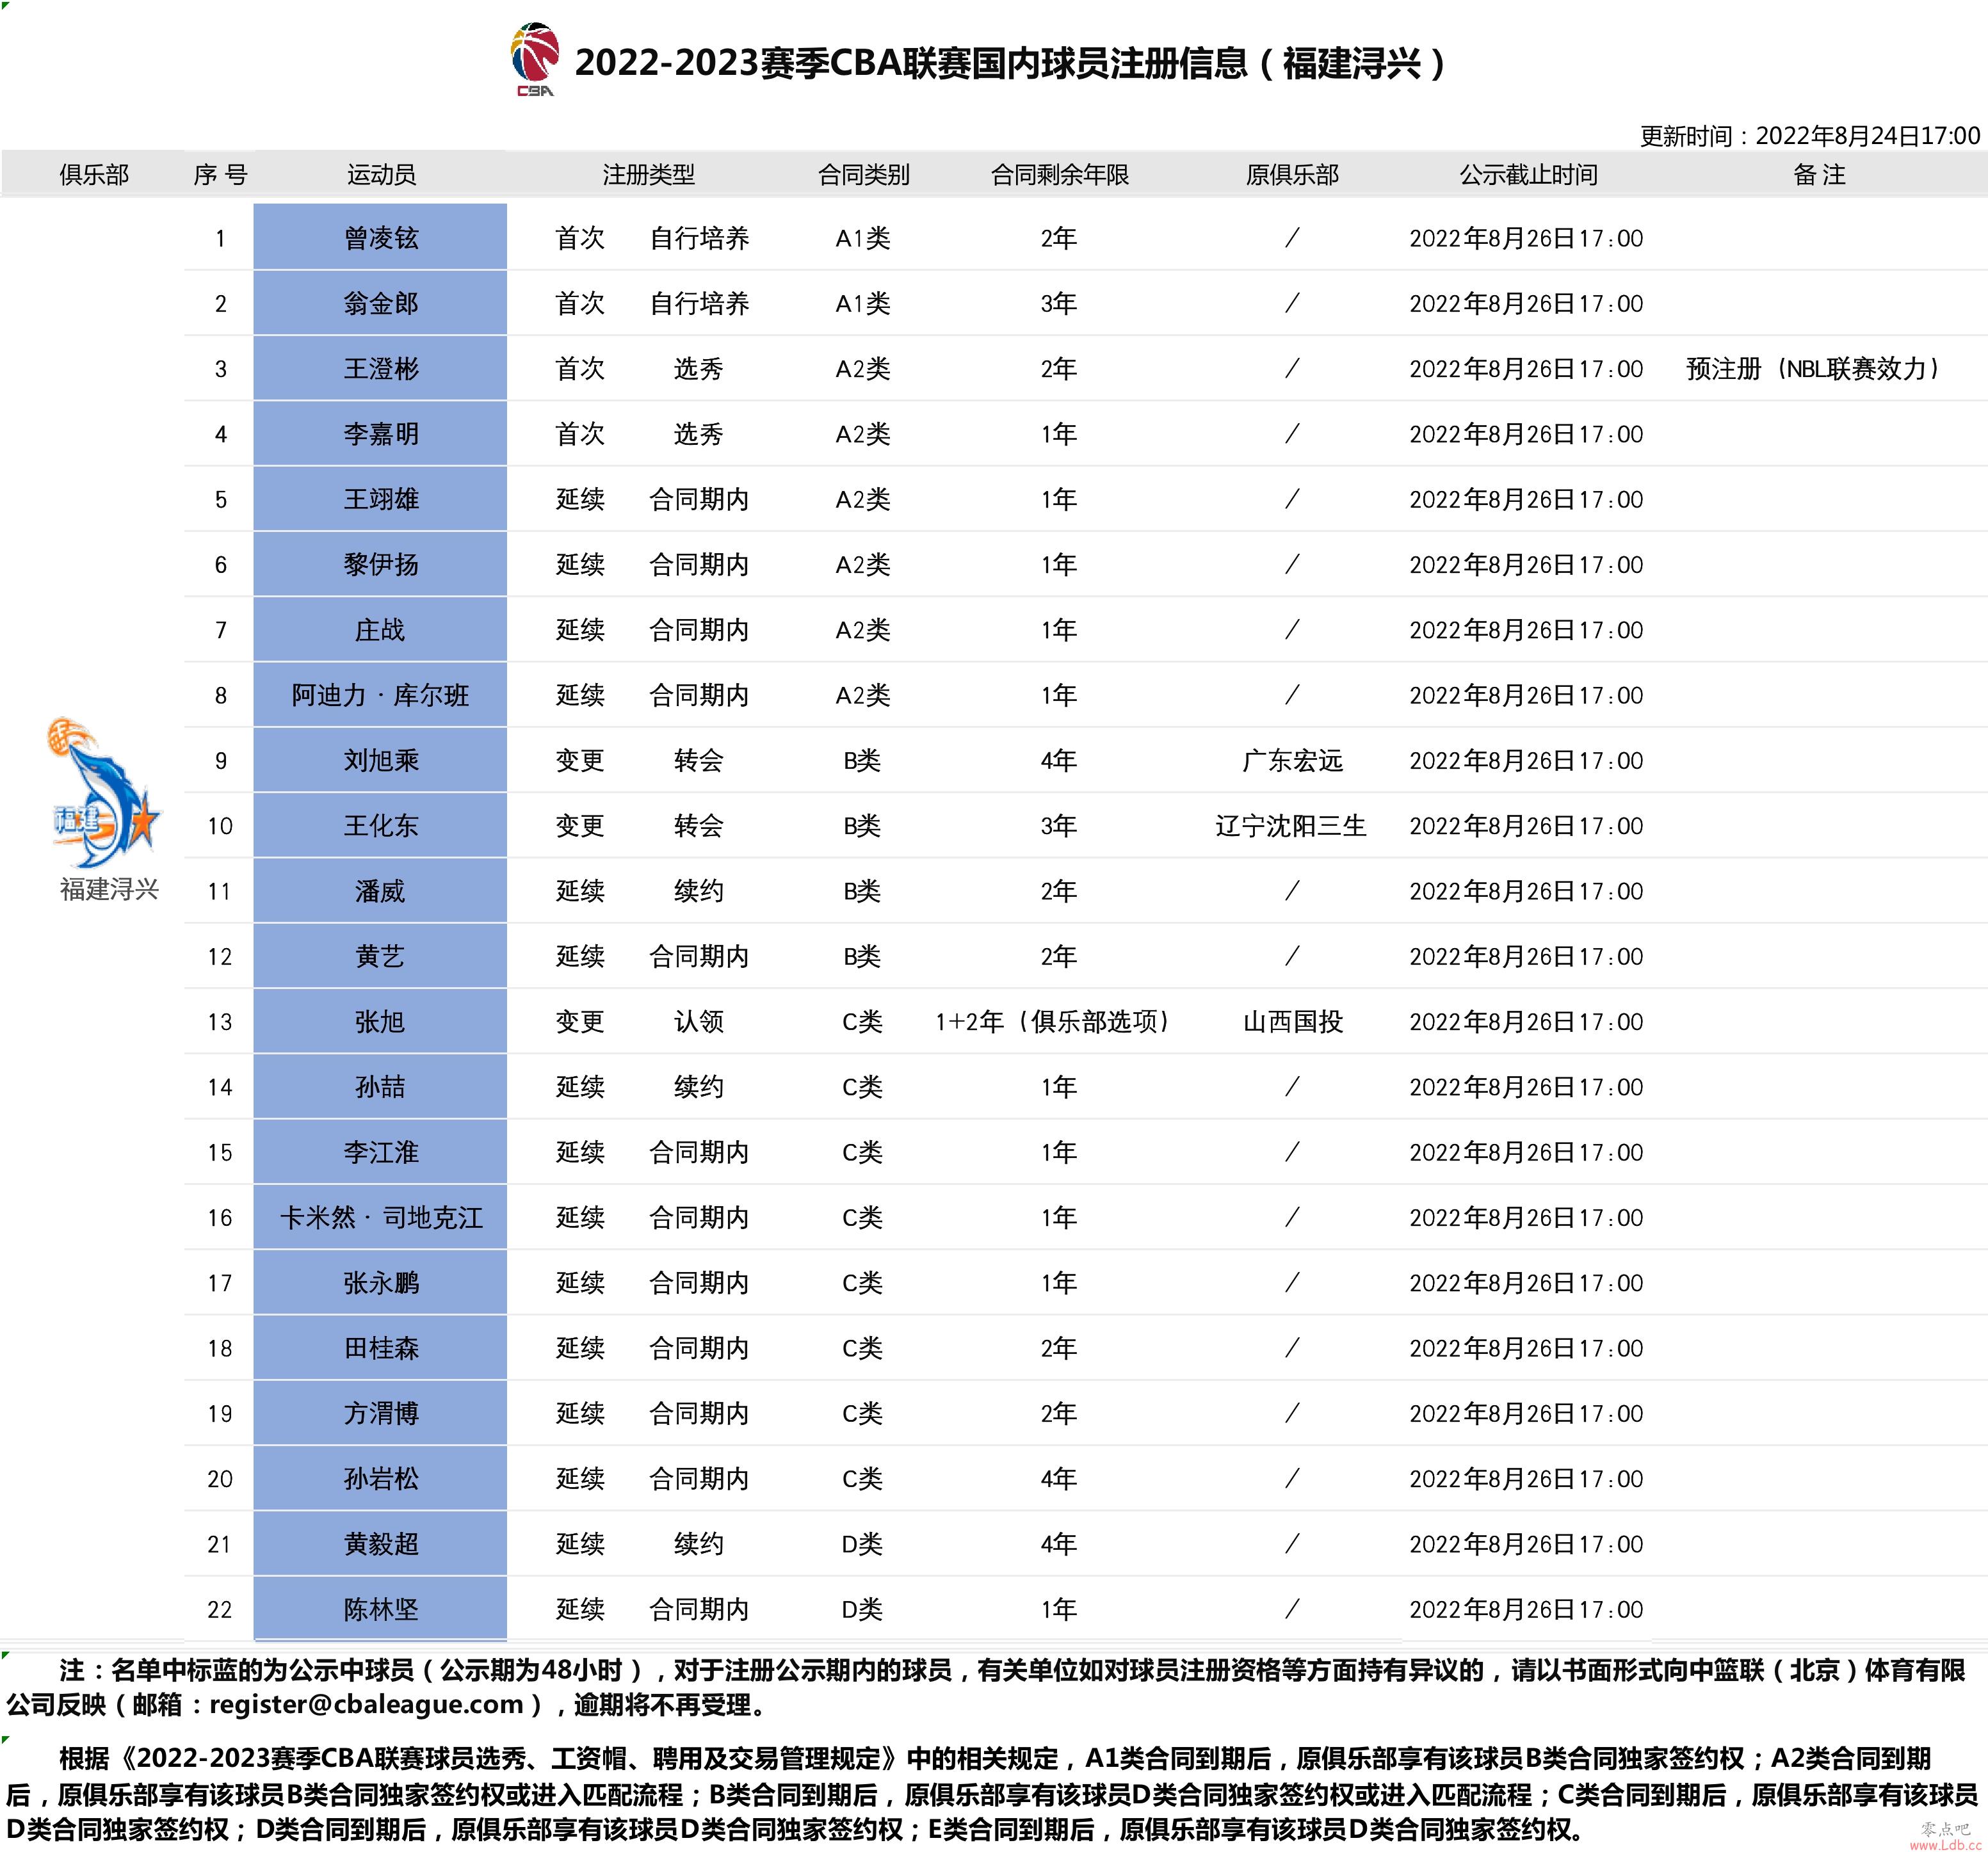The height and width of the screenshot is (1852, 1988).
Task: Click the 备注 column header
Action: point(1819,175)
